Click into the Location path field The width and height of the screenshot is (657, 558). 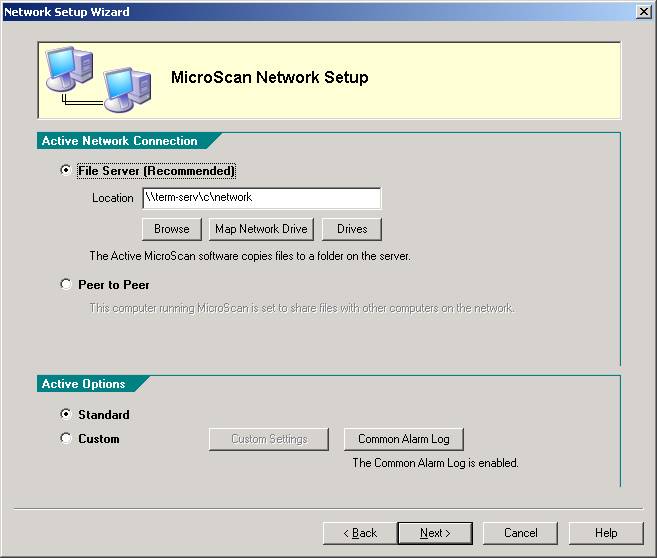[262, 198]
